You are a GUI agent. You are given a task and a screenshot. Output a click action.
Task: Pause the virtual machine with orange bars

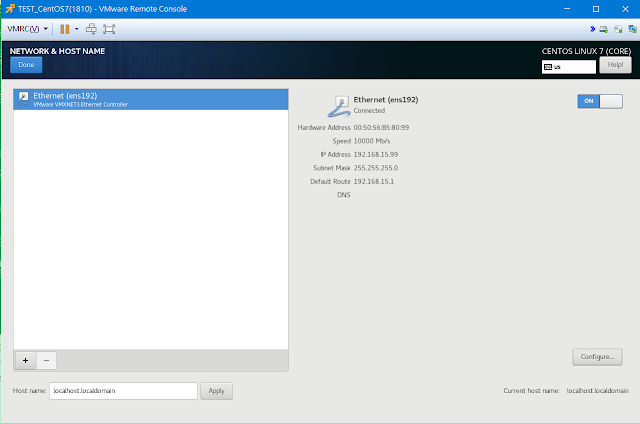pyautogui.click(x=64, y=29)
